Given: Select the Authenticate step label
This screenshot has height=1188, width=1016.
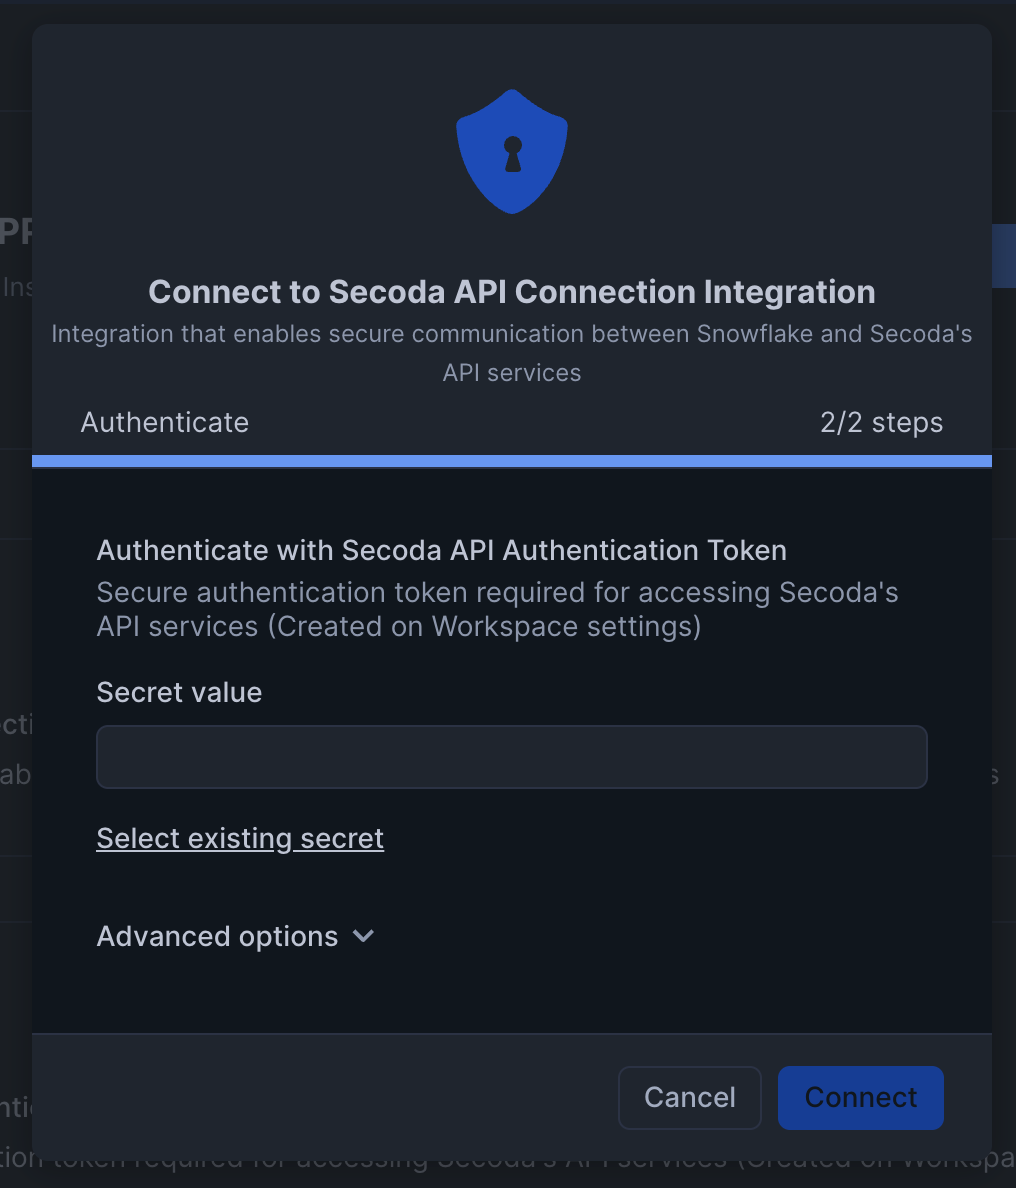Looking at the screenshot, I should click(165, 422).
